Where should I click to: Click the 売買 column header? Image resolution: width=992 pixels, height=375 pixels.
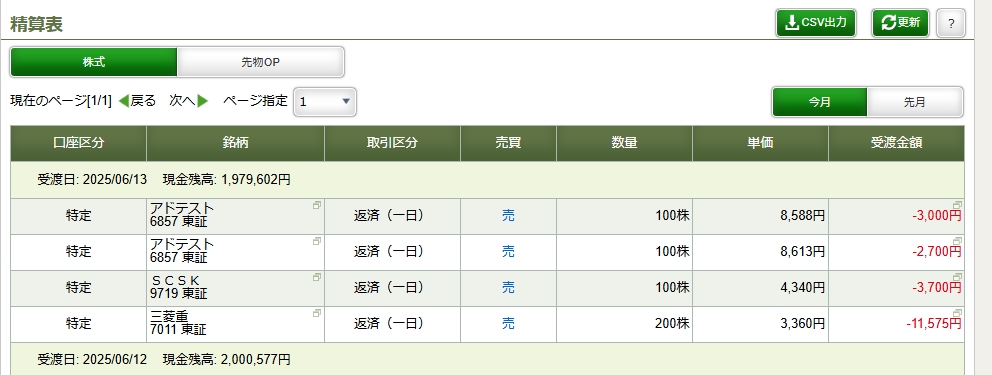(508, 143)
